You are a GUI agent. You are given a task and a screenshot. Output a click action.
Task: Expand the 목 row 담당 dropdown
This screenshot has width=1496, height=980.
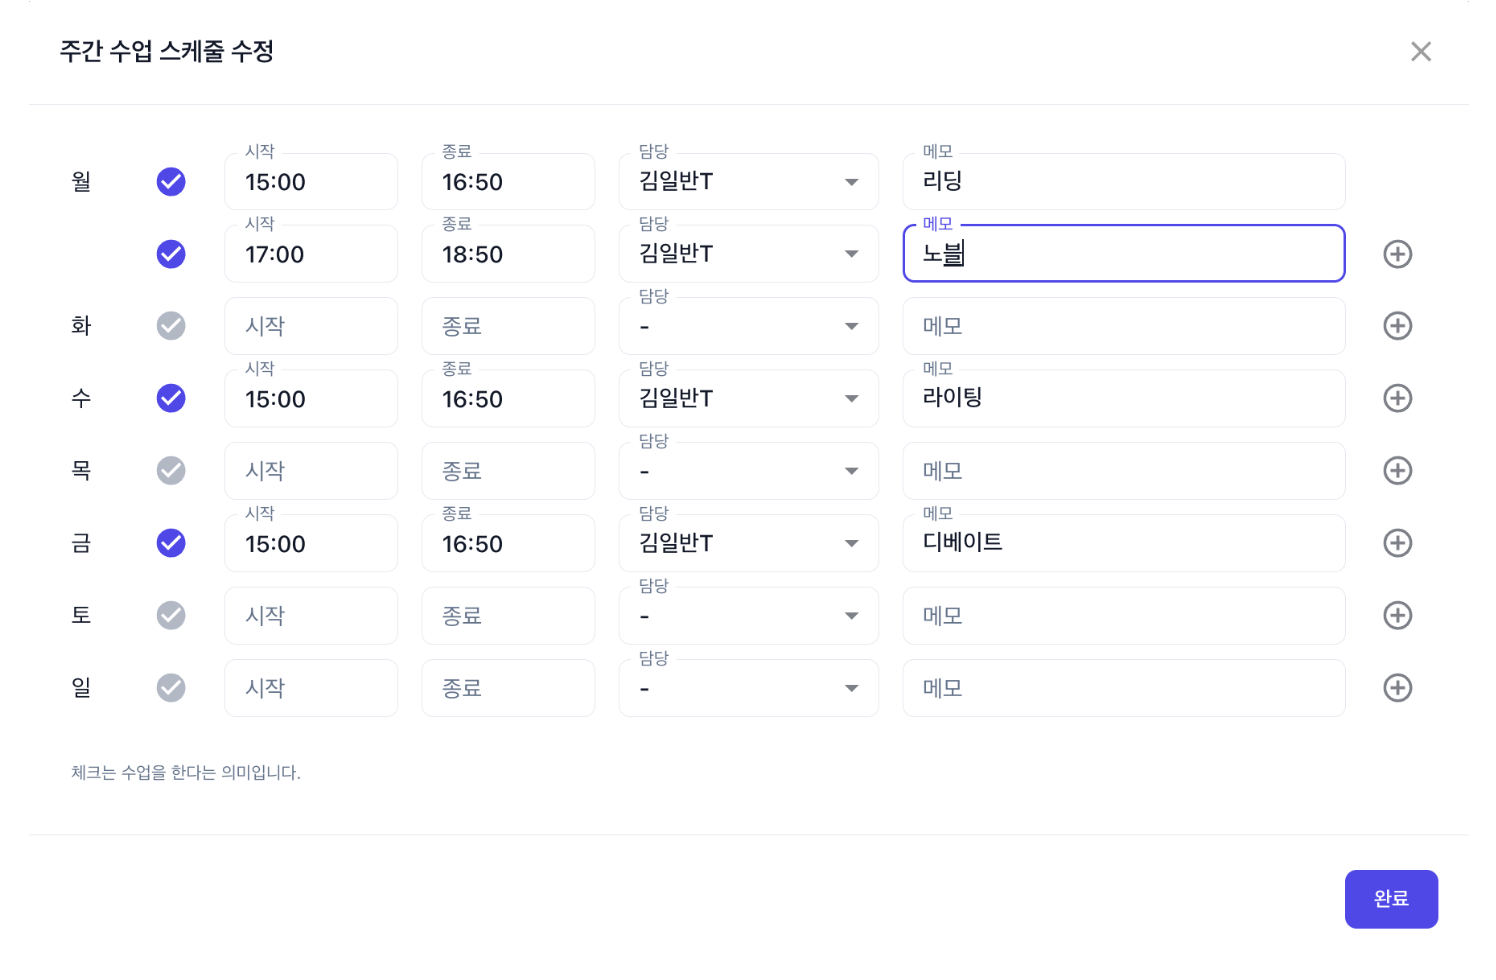coord(749,471)
